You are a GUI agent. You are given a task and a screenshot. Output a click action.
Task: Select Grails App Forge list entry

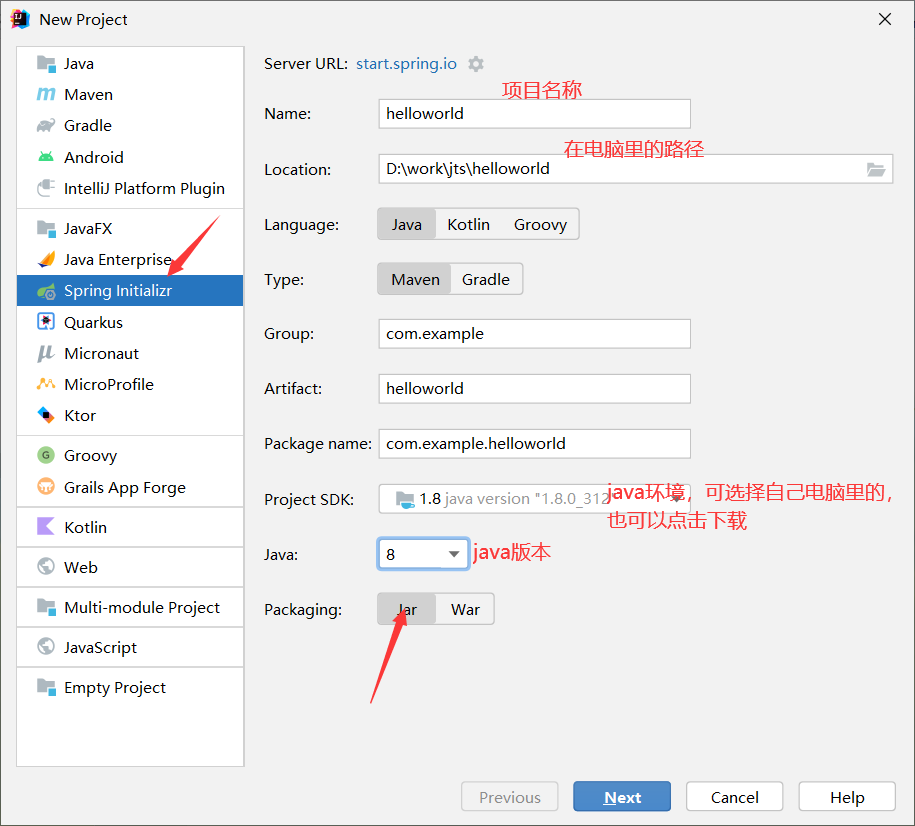130,486
